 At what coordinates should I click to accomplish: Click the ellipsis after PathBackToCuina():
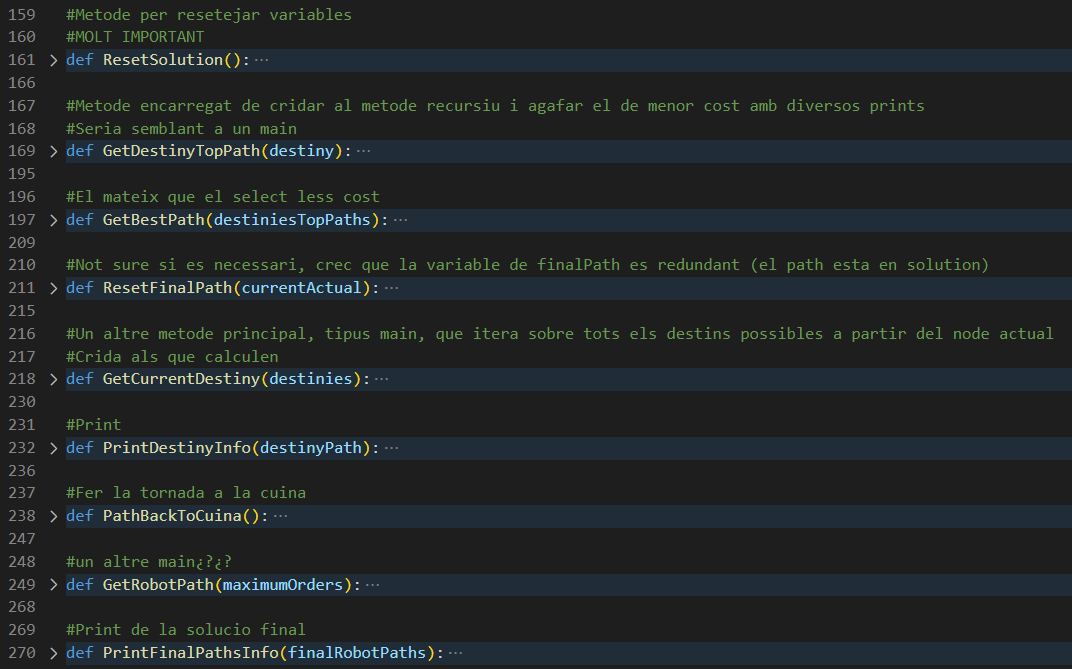point(280,517)
